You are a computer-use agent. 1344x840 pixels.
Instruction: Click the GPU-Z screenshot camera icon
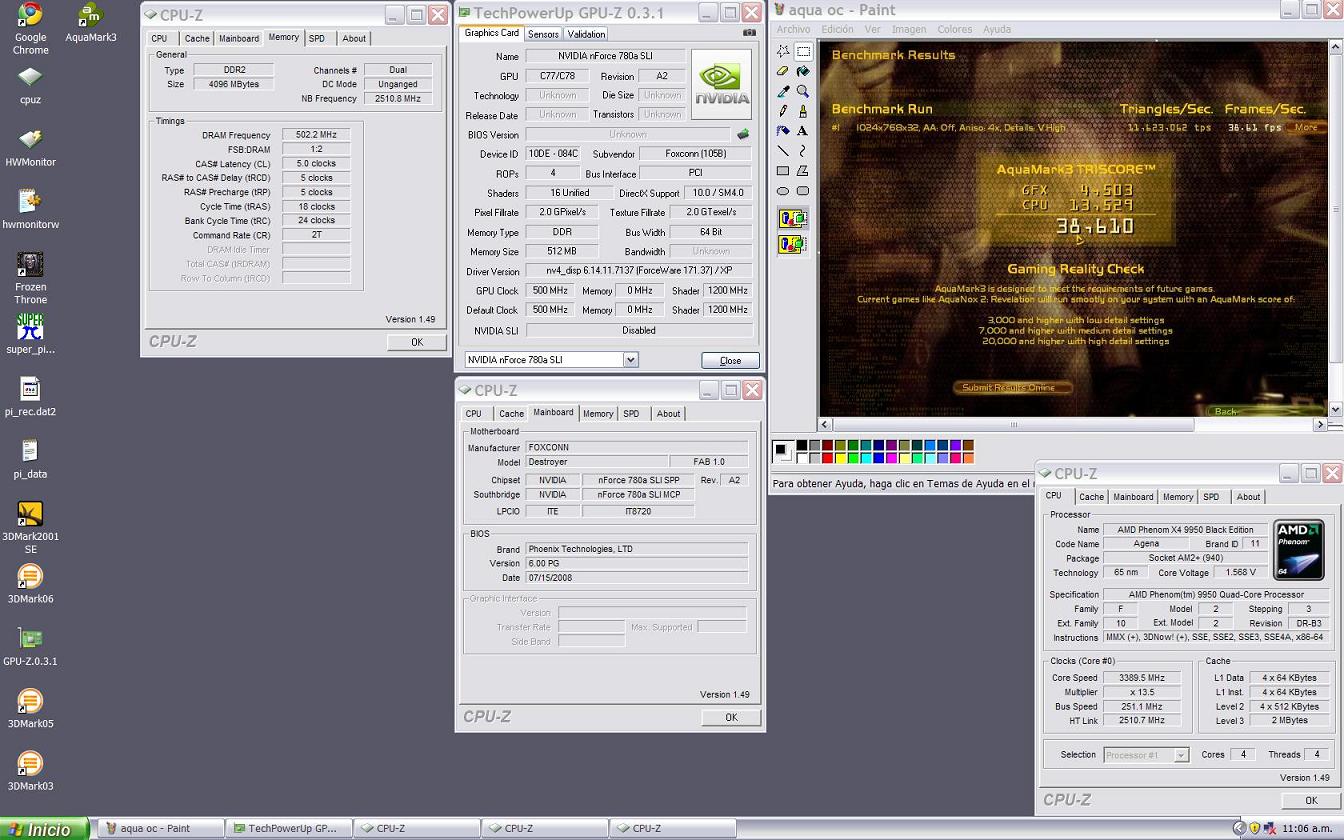coord(749,33)
